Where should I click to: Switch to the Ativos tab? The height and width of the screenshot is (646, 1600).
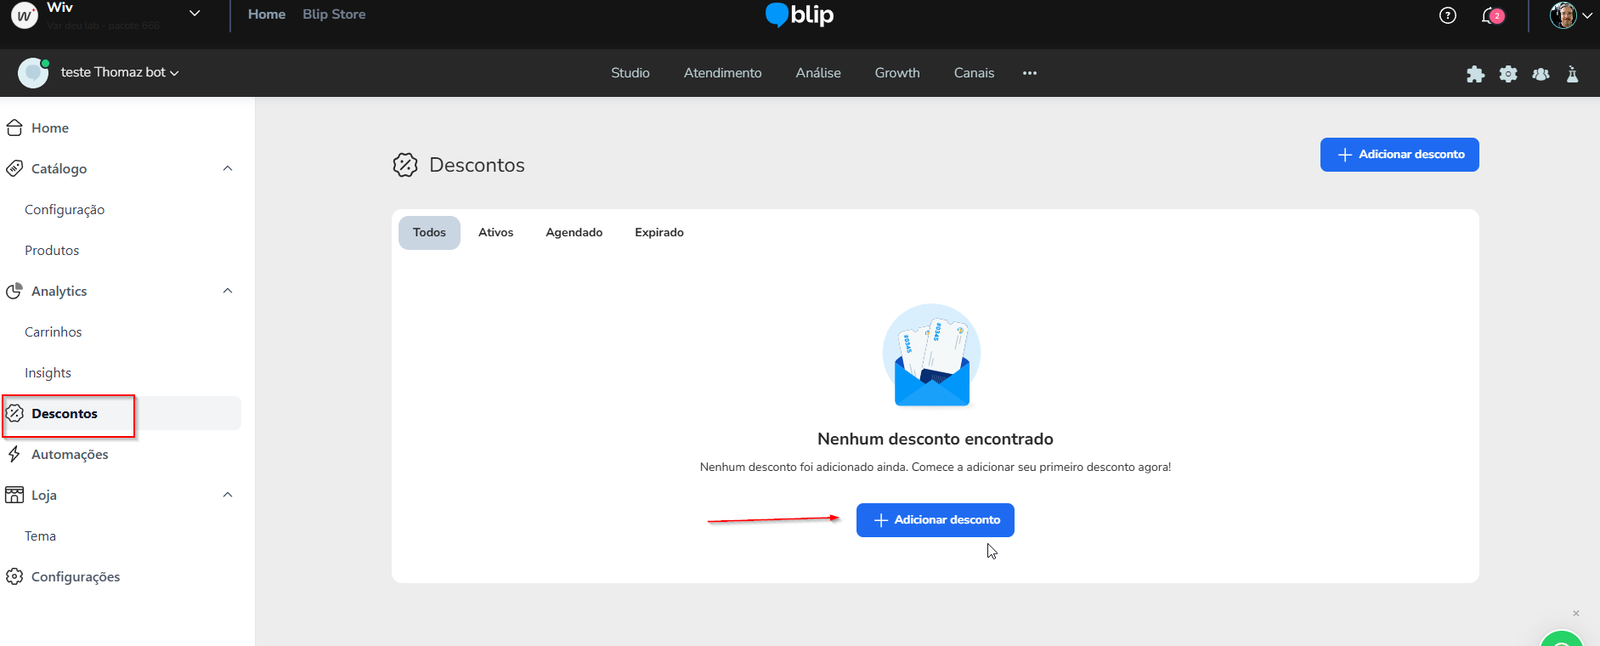[x=496, y=233]
